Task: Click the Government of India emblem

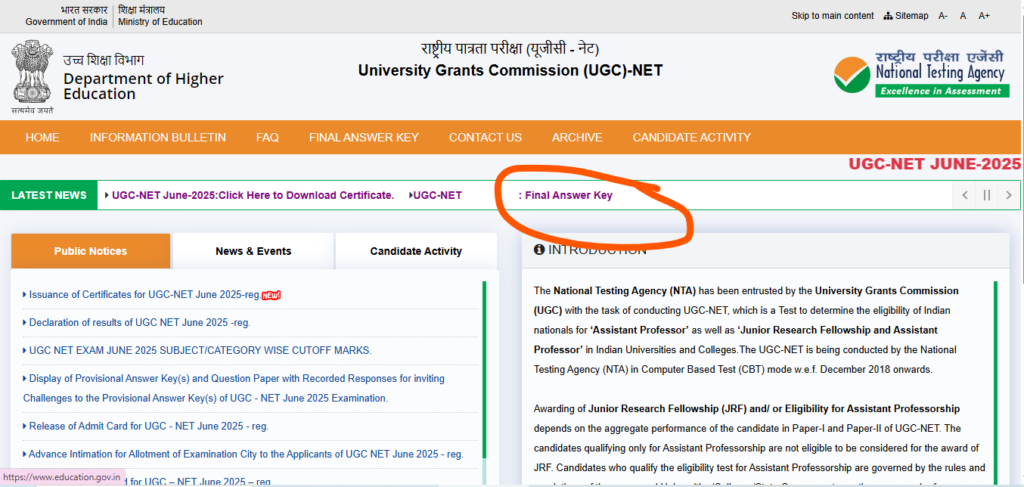Action: click(30, 72)
